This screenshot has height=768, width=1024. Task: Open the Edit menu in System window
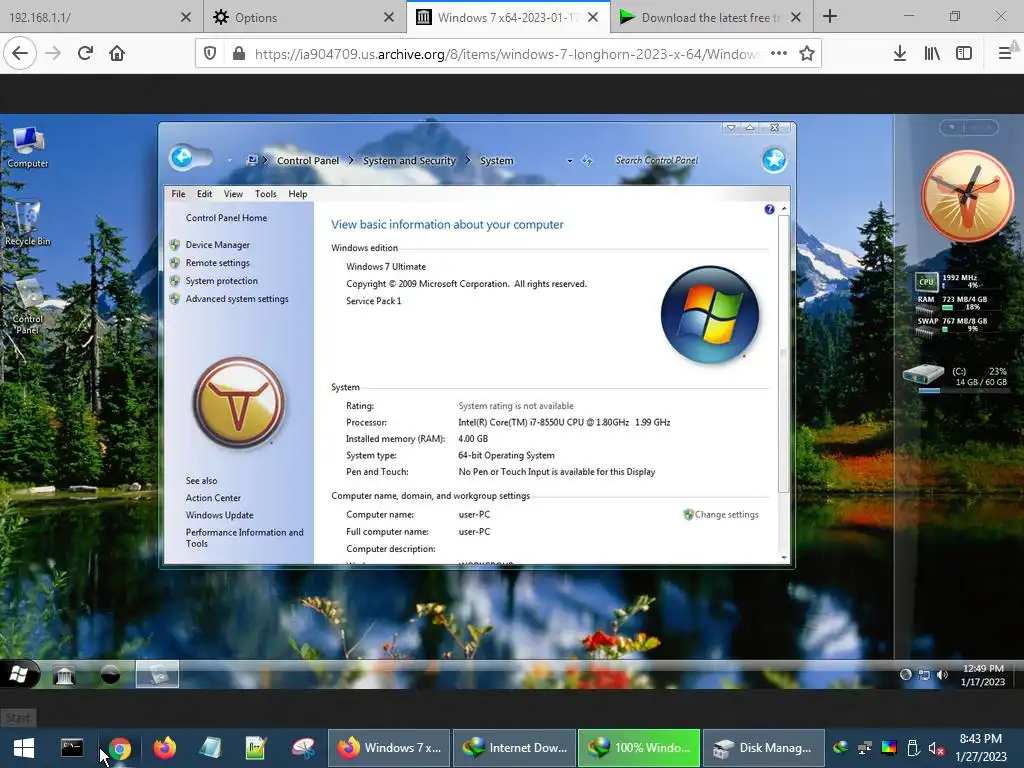(x=204, y=194)
